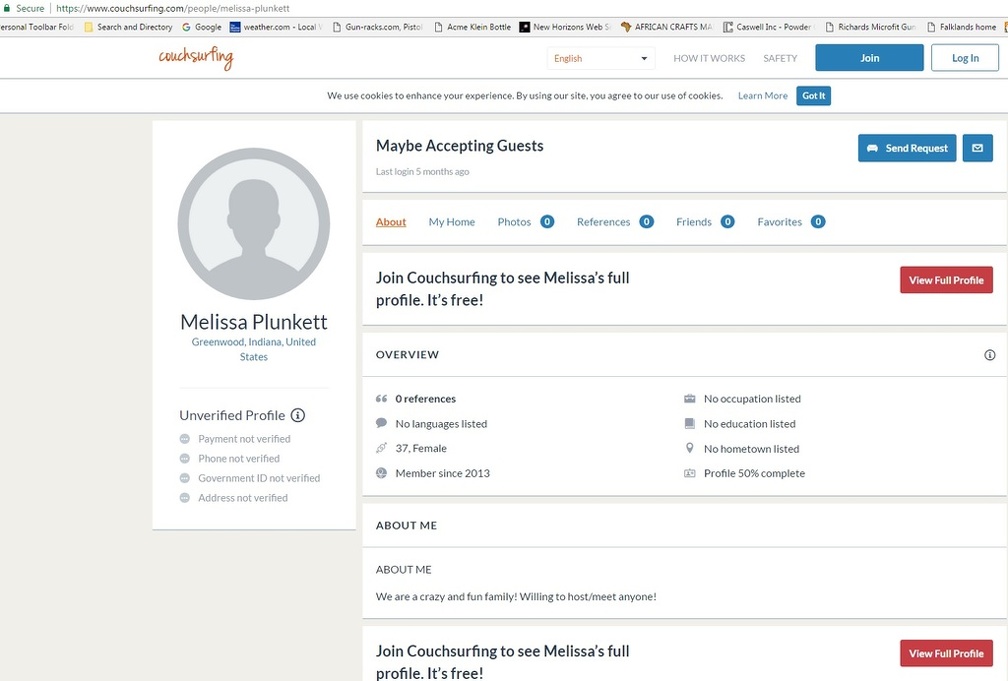1008x681 pixels.
Task: Click the Maybe Accepting Guests heading
Action: pos(460,146)
